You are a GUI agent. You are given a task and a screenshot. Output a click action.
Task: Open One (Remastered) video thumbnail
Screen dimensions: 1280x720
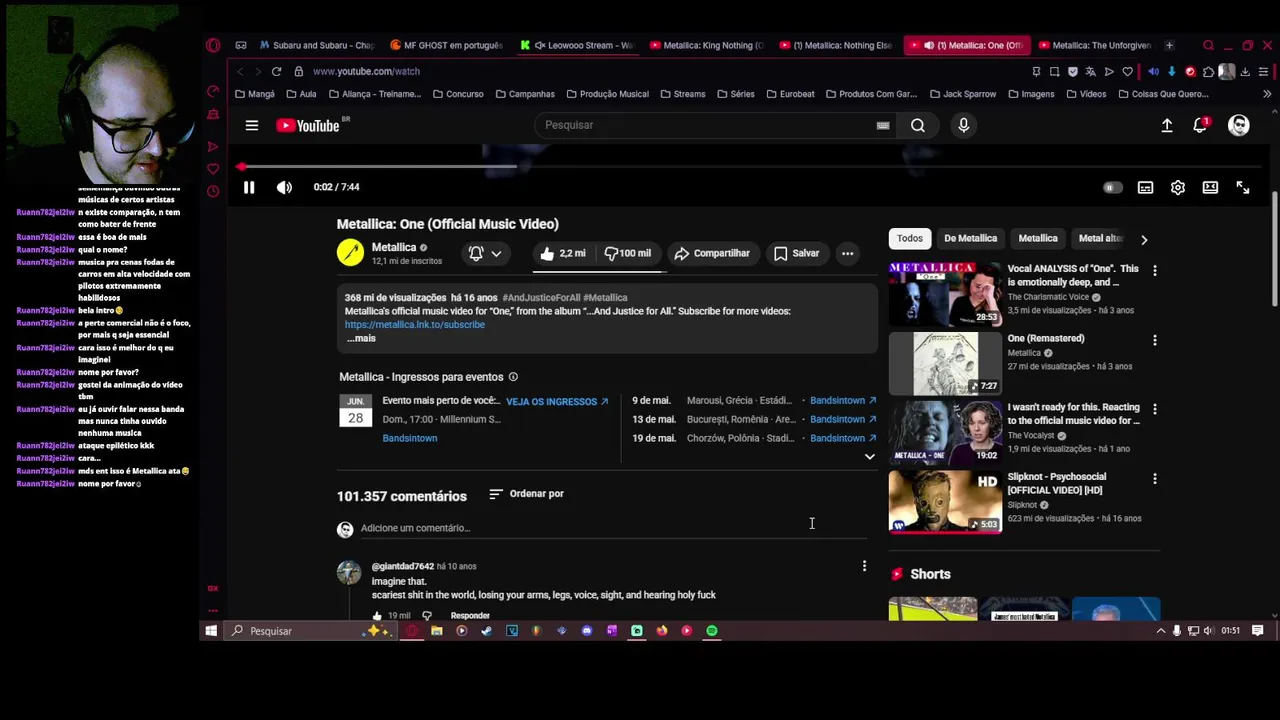945,363
